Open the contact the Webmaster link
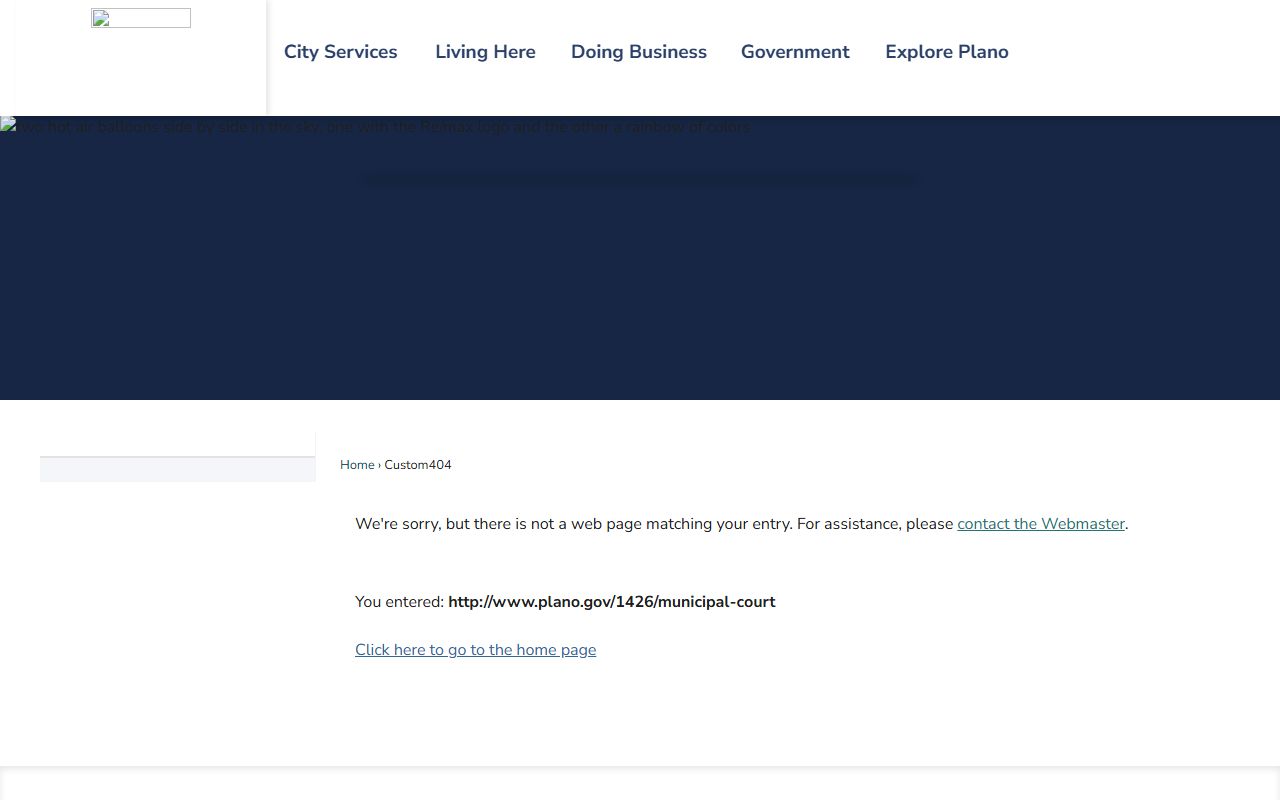This screenshot has height=800, width=1280. click(1040, 524)
